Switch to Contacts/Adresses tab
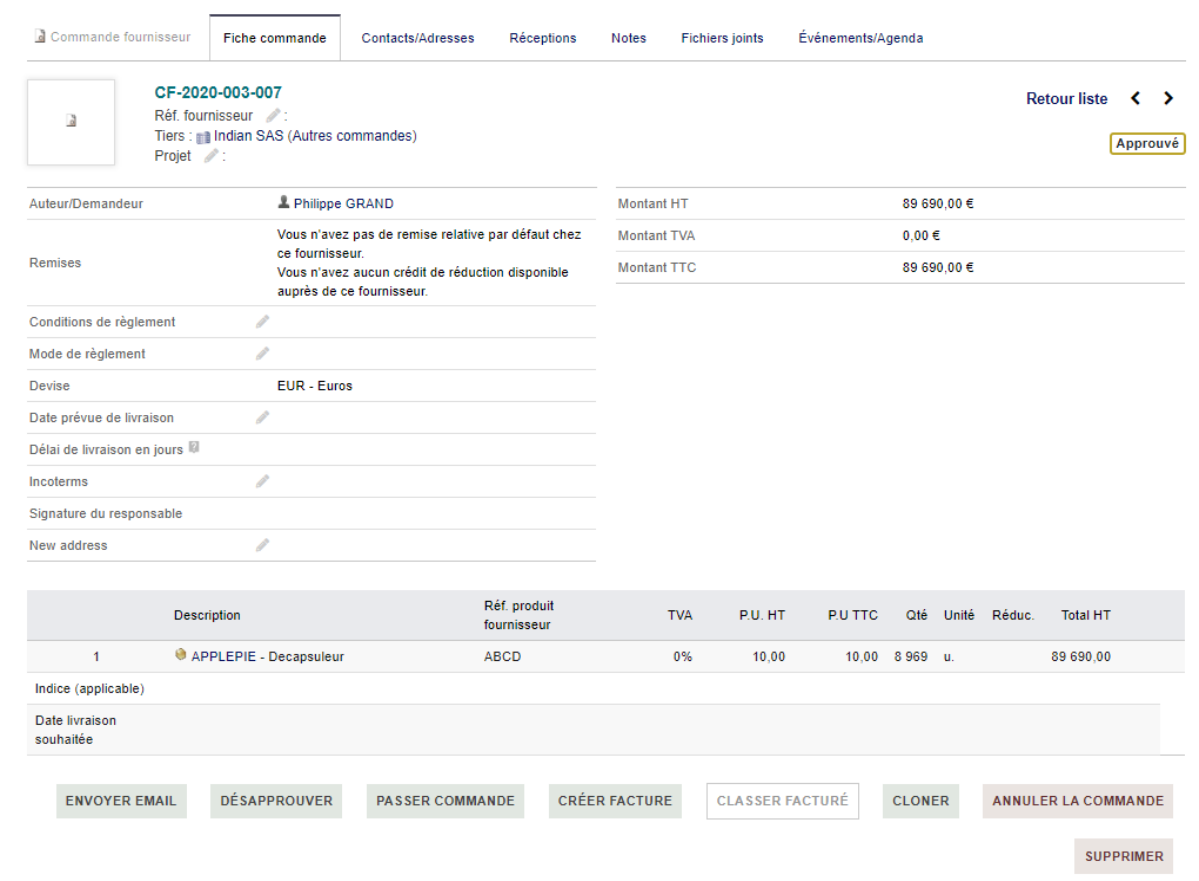The height and width of the screenshot is (881, 1199). [418, 38]
